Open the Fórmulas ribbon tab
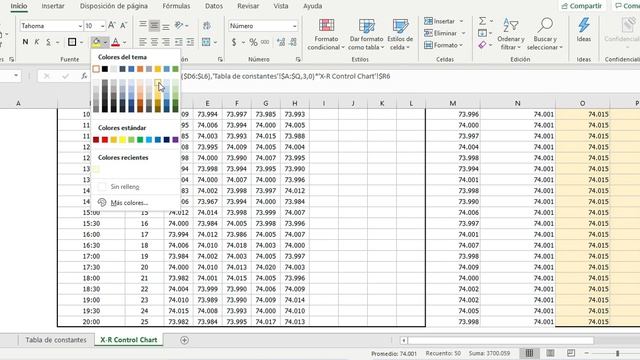Screen dimensions: 640x360 click(x=176, y=6)
